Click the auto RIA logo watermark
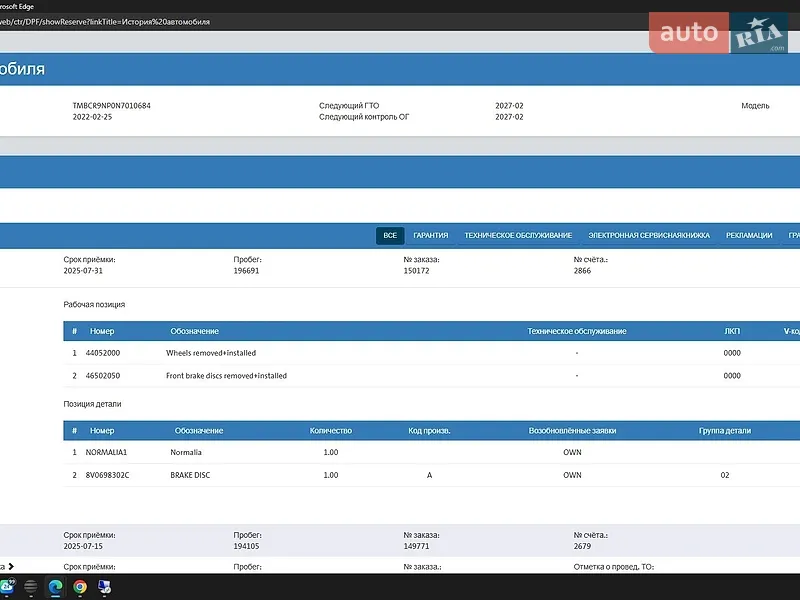 coord(718,33)
